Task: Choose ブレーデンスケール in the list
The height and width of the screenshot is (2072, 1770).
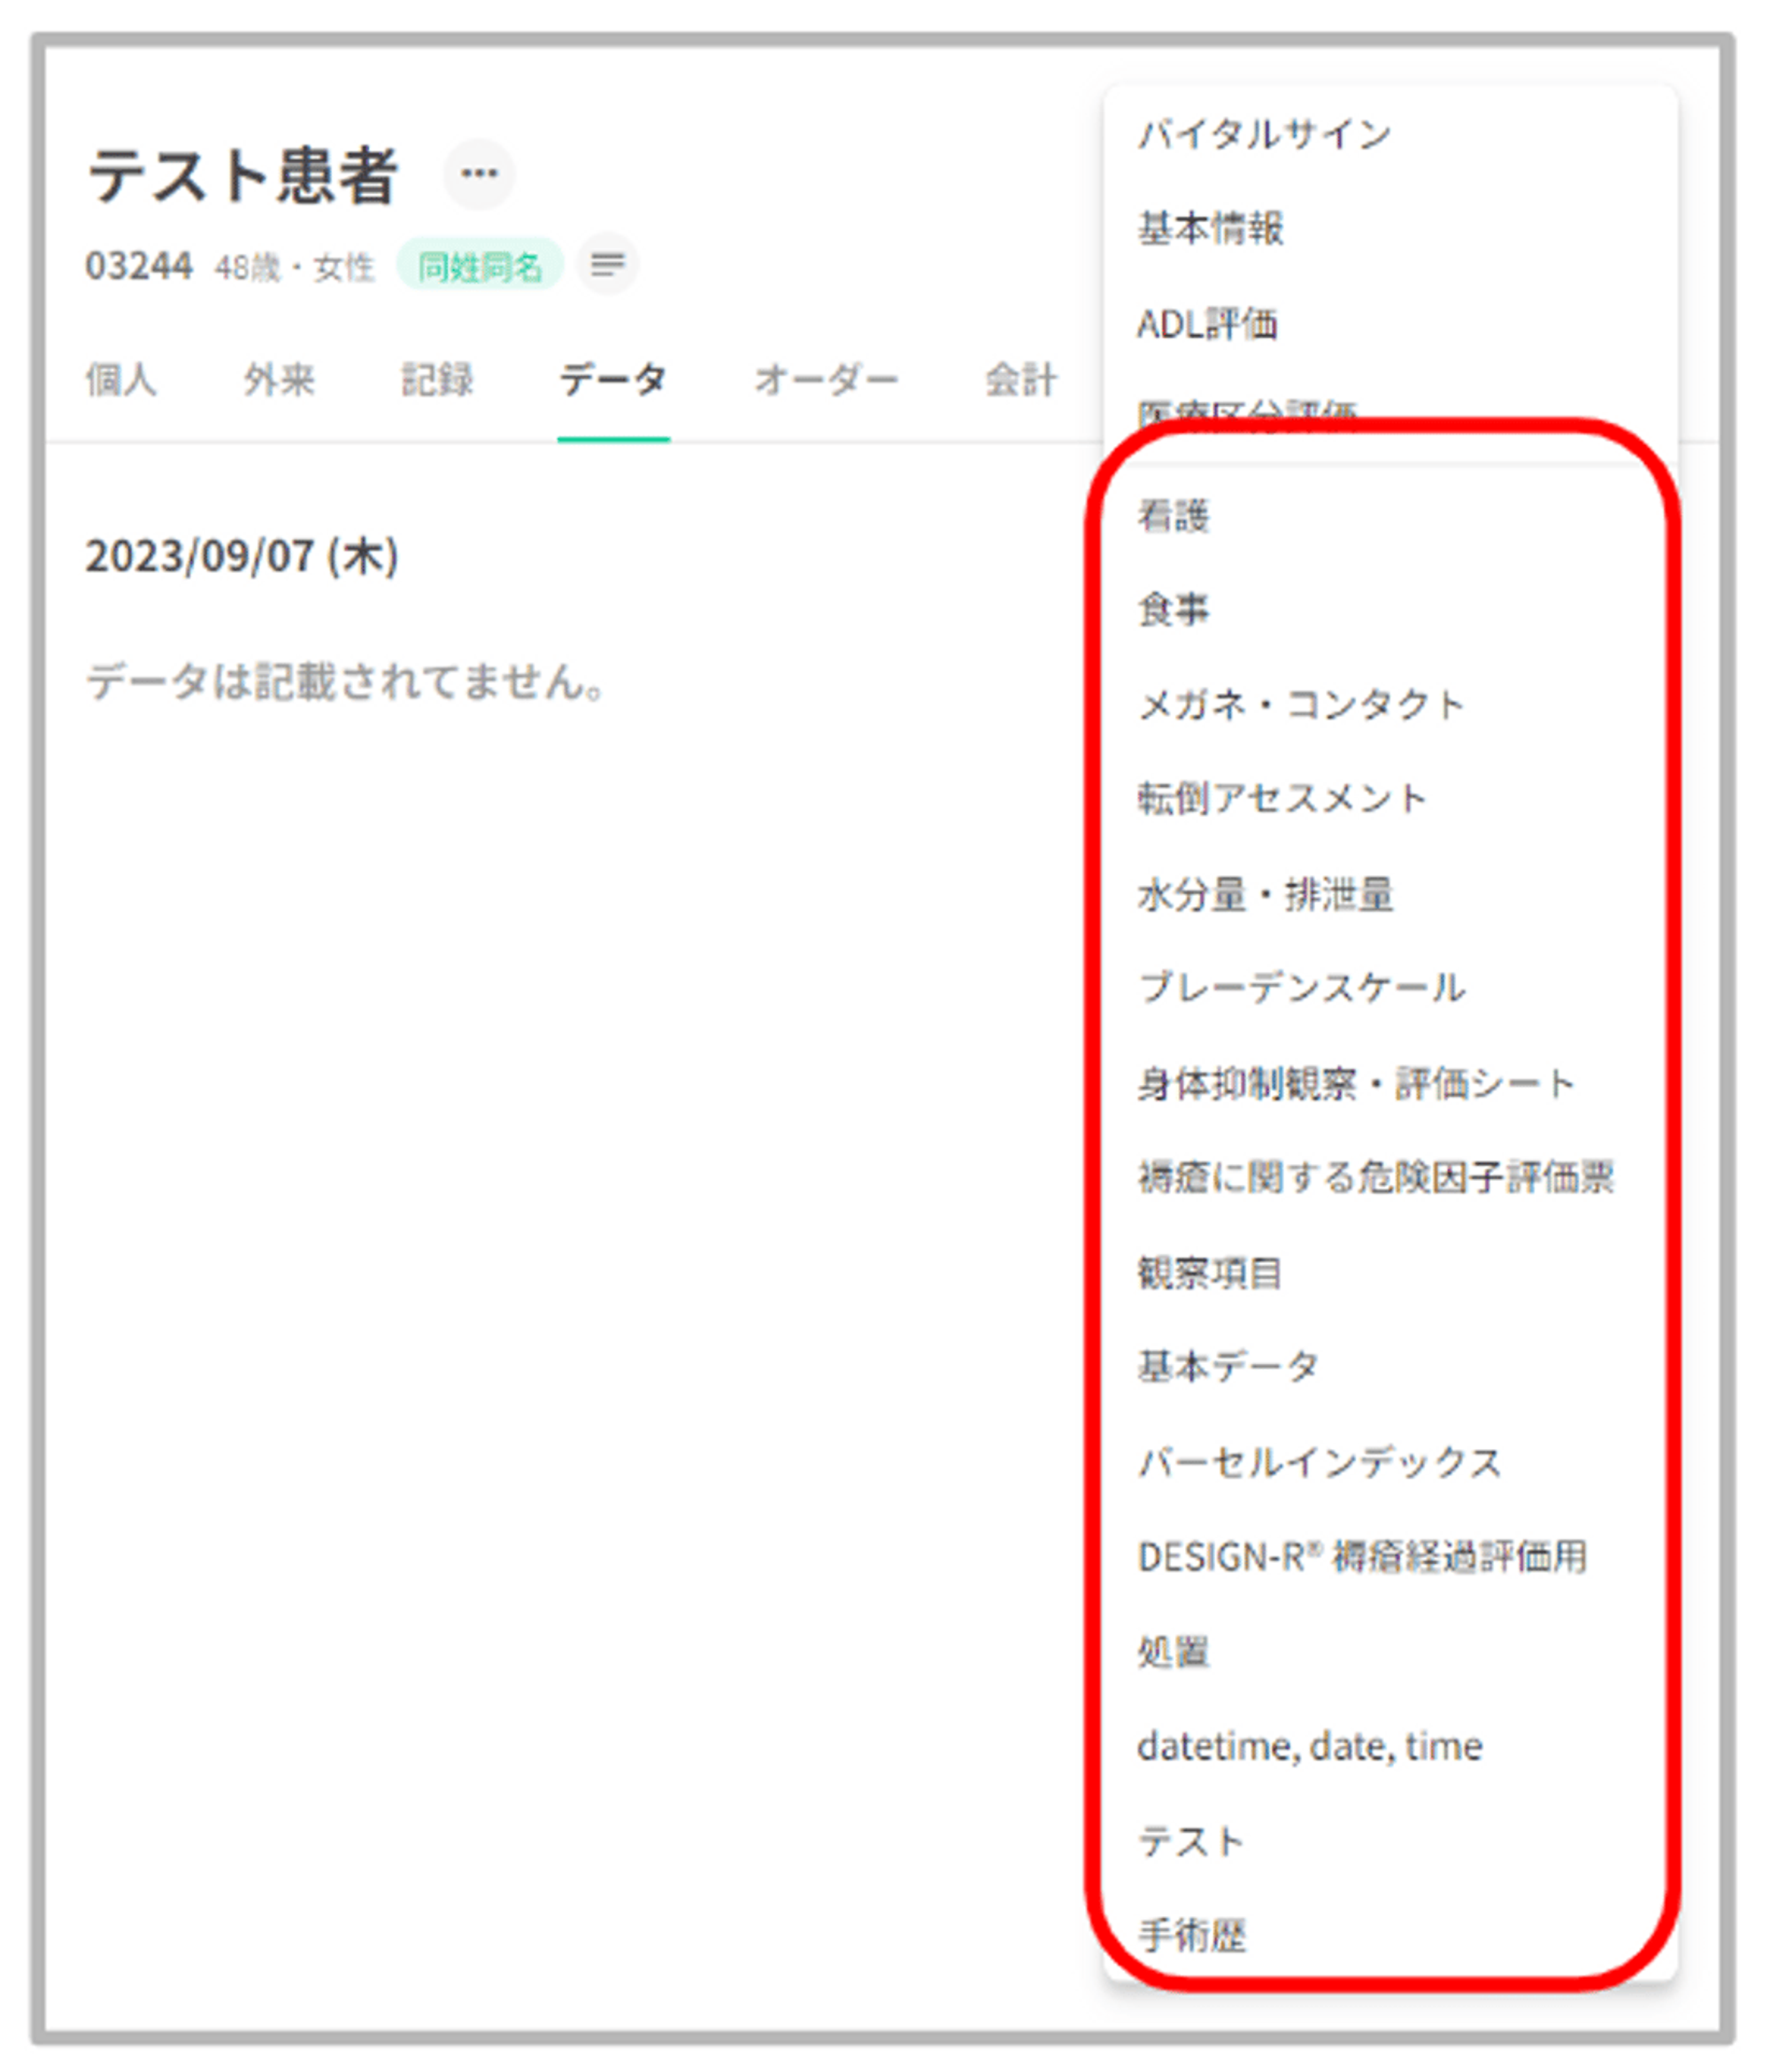Action: (1301, 988)
